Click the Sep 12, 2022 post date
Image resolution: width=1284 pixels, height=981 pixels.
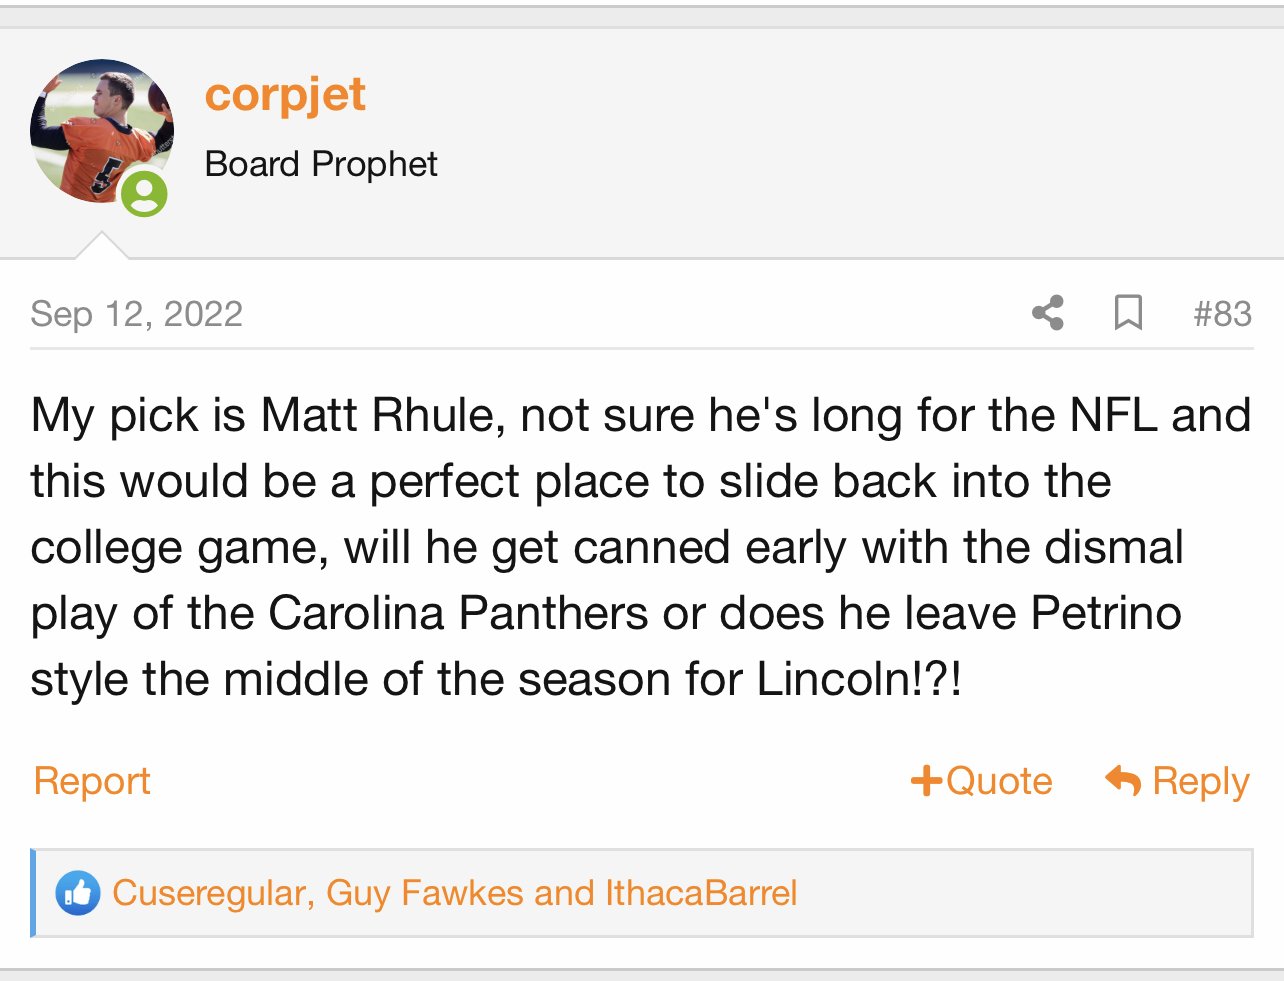pyautogui.click(x=136, y=314)
